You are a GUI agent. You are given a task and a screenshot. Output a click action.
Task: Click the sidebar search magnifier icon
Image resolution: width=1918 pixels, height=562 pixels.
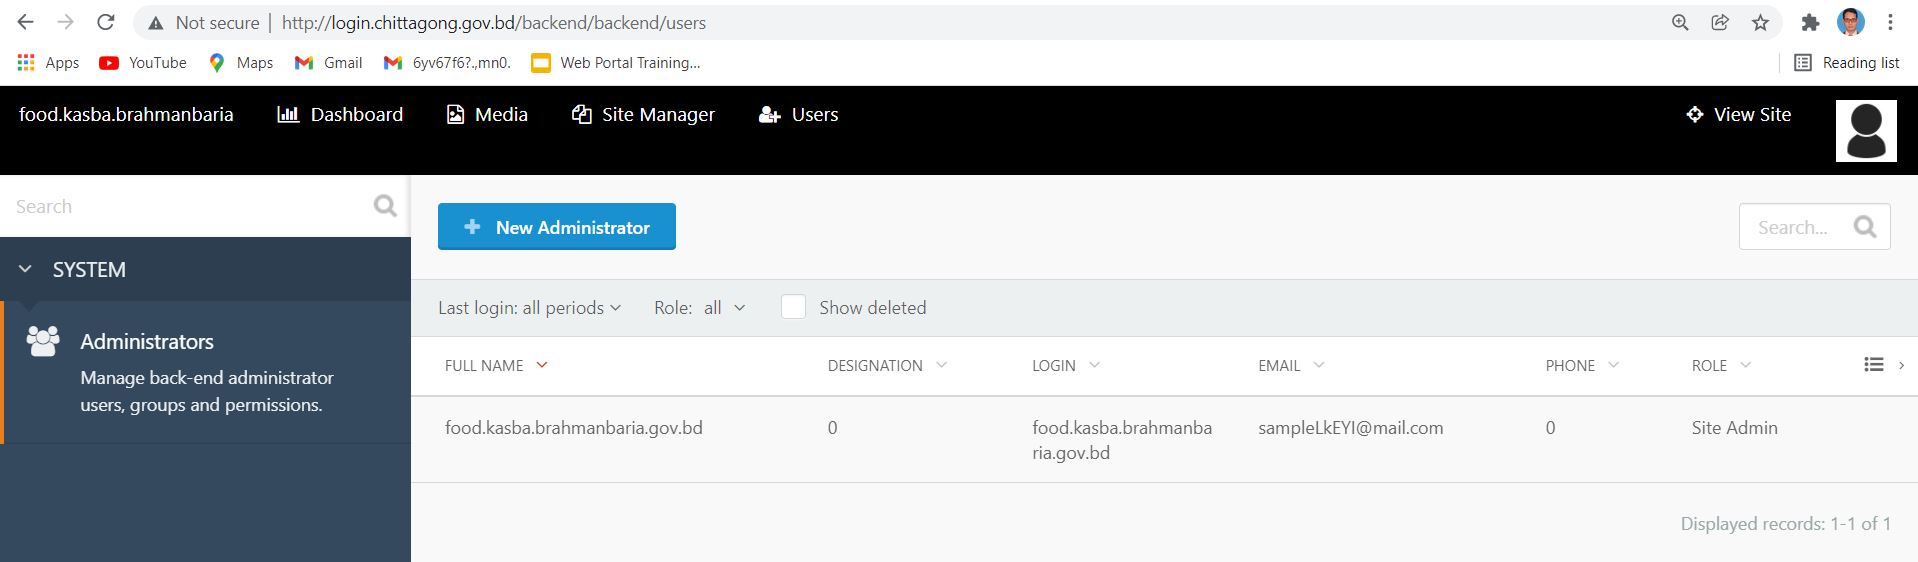385,206
